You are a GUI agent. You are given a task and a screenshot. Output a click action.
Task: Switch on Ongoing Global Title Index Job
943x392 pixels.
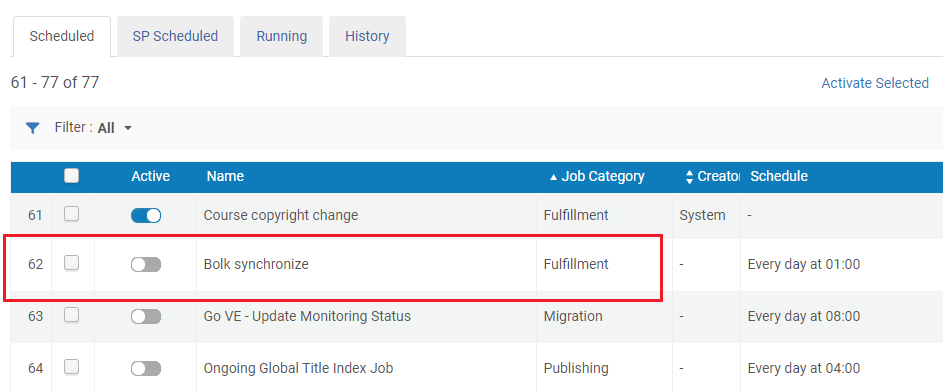pos(146,368)
